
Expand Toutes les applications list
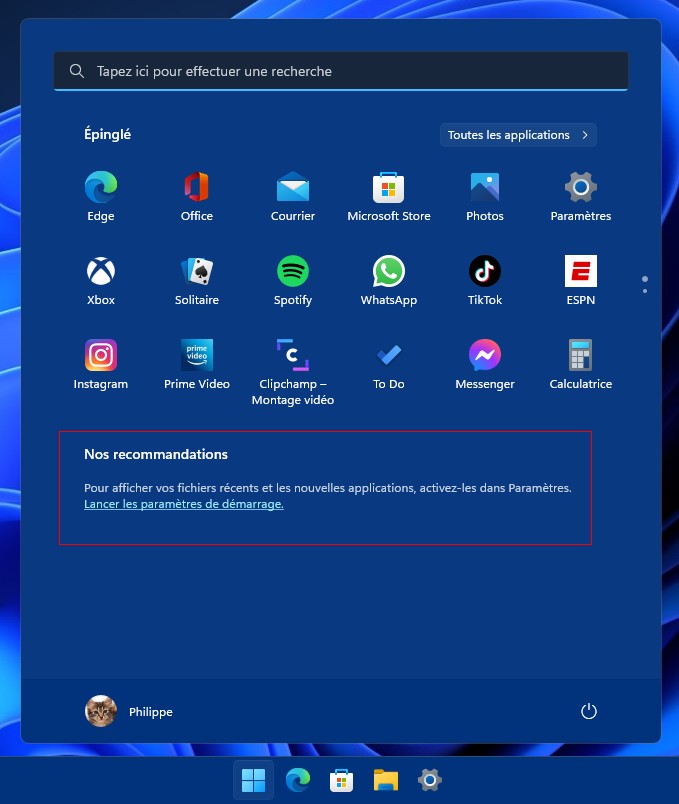coord(518,135)
